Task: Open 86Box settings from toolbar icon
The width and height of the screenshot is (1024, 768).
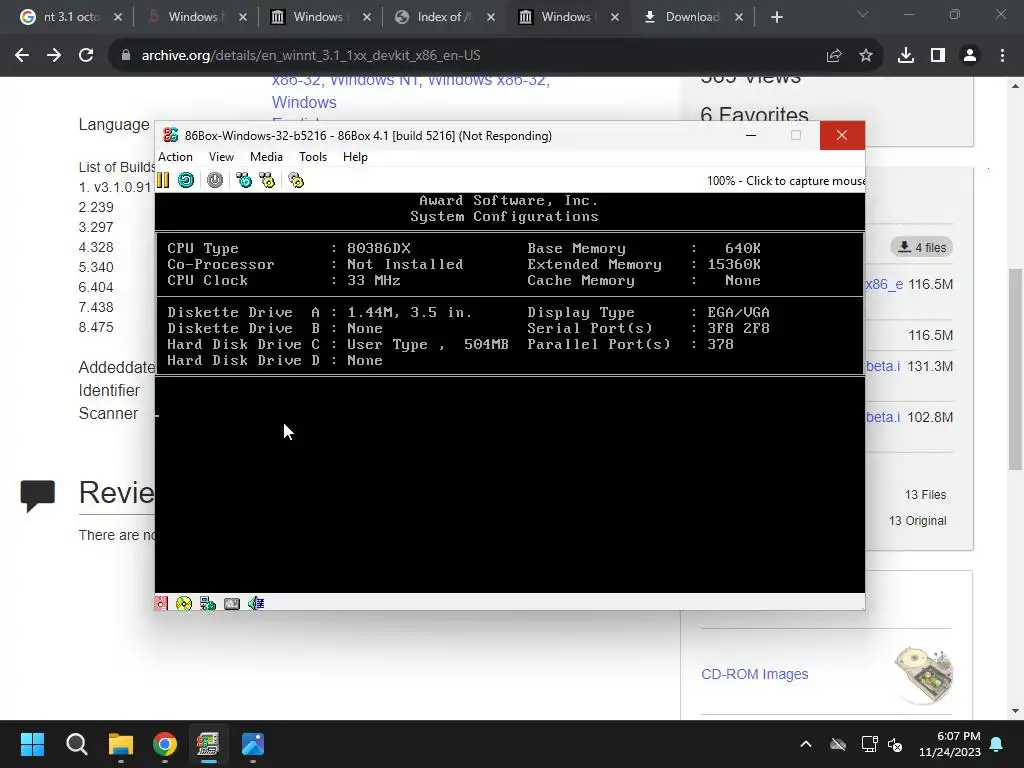Action: (296, 180)
